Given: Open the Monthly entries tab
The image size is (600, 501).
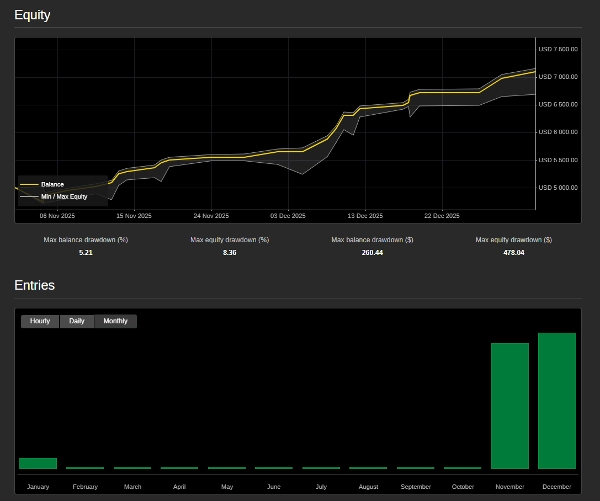Looking at the screenshot, I should coord(115,321).
